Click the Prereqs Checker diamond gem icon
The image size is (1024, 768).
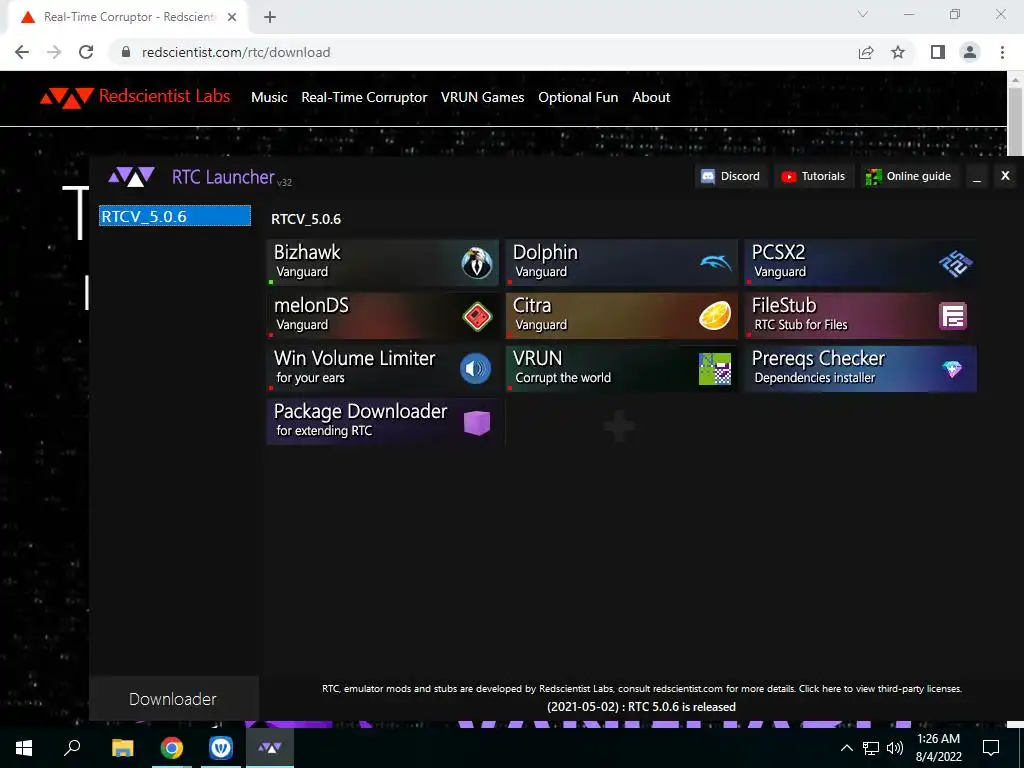pos(952,370)
